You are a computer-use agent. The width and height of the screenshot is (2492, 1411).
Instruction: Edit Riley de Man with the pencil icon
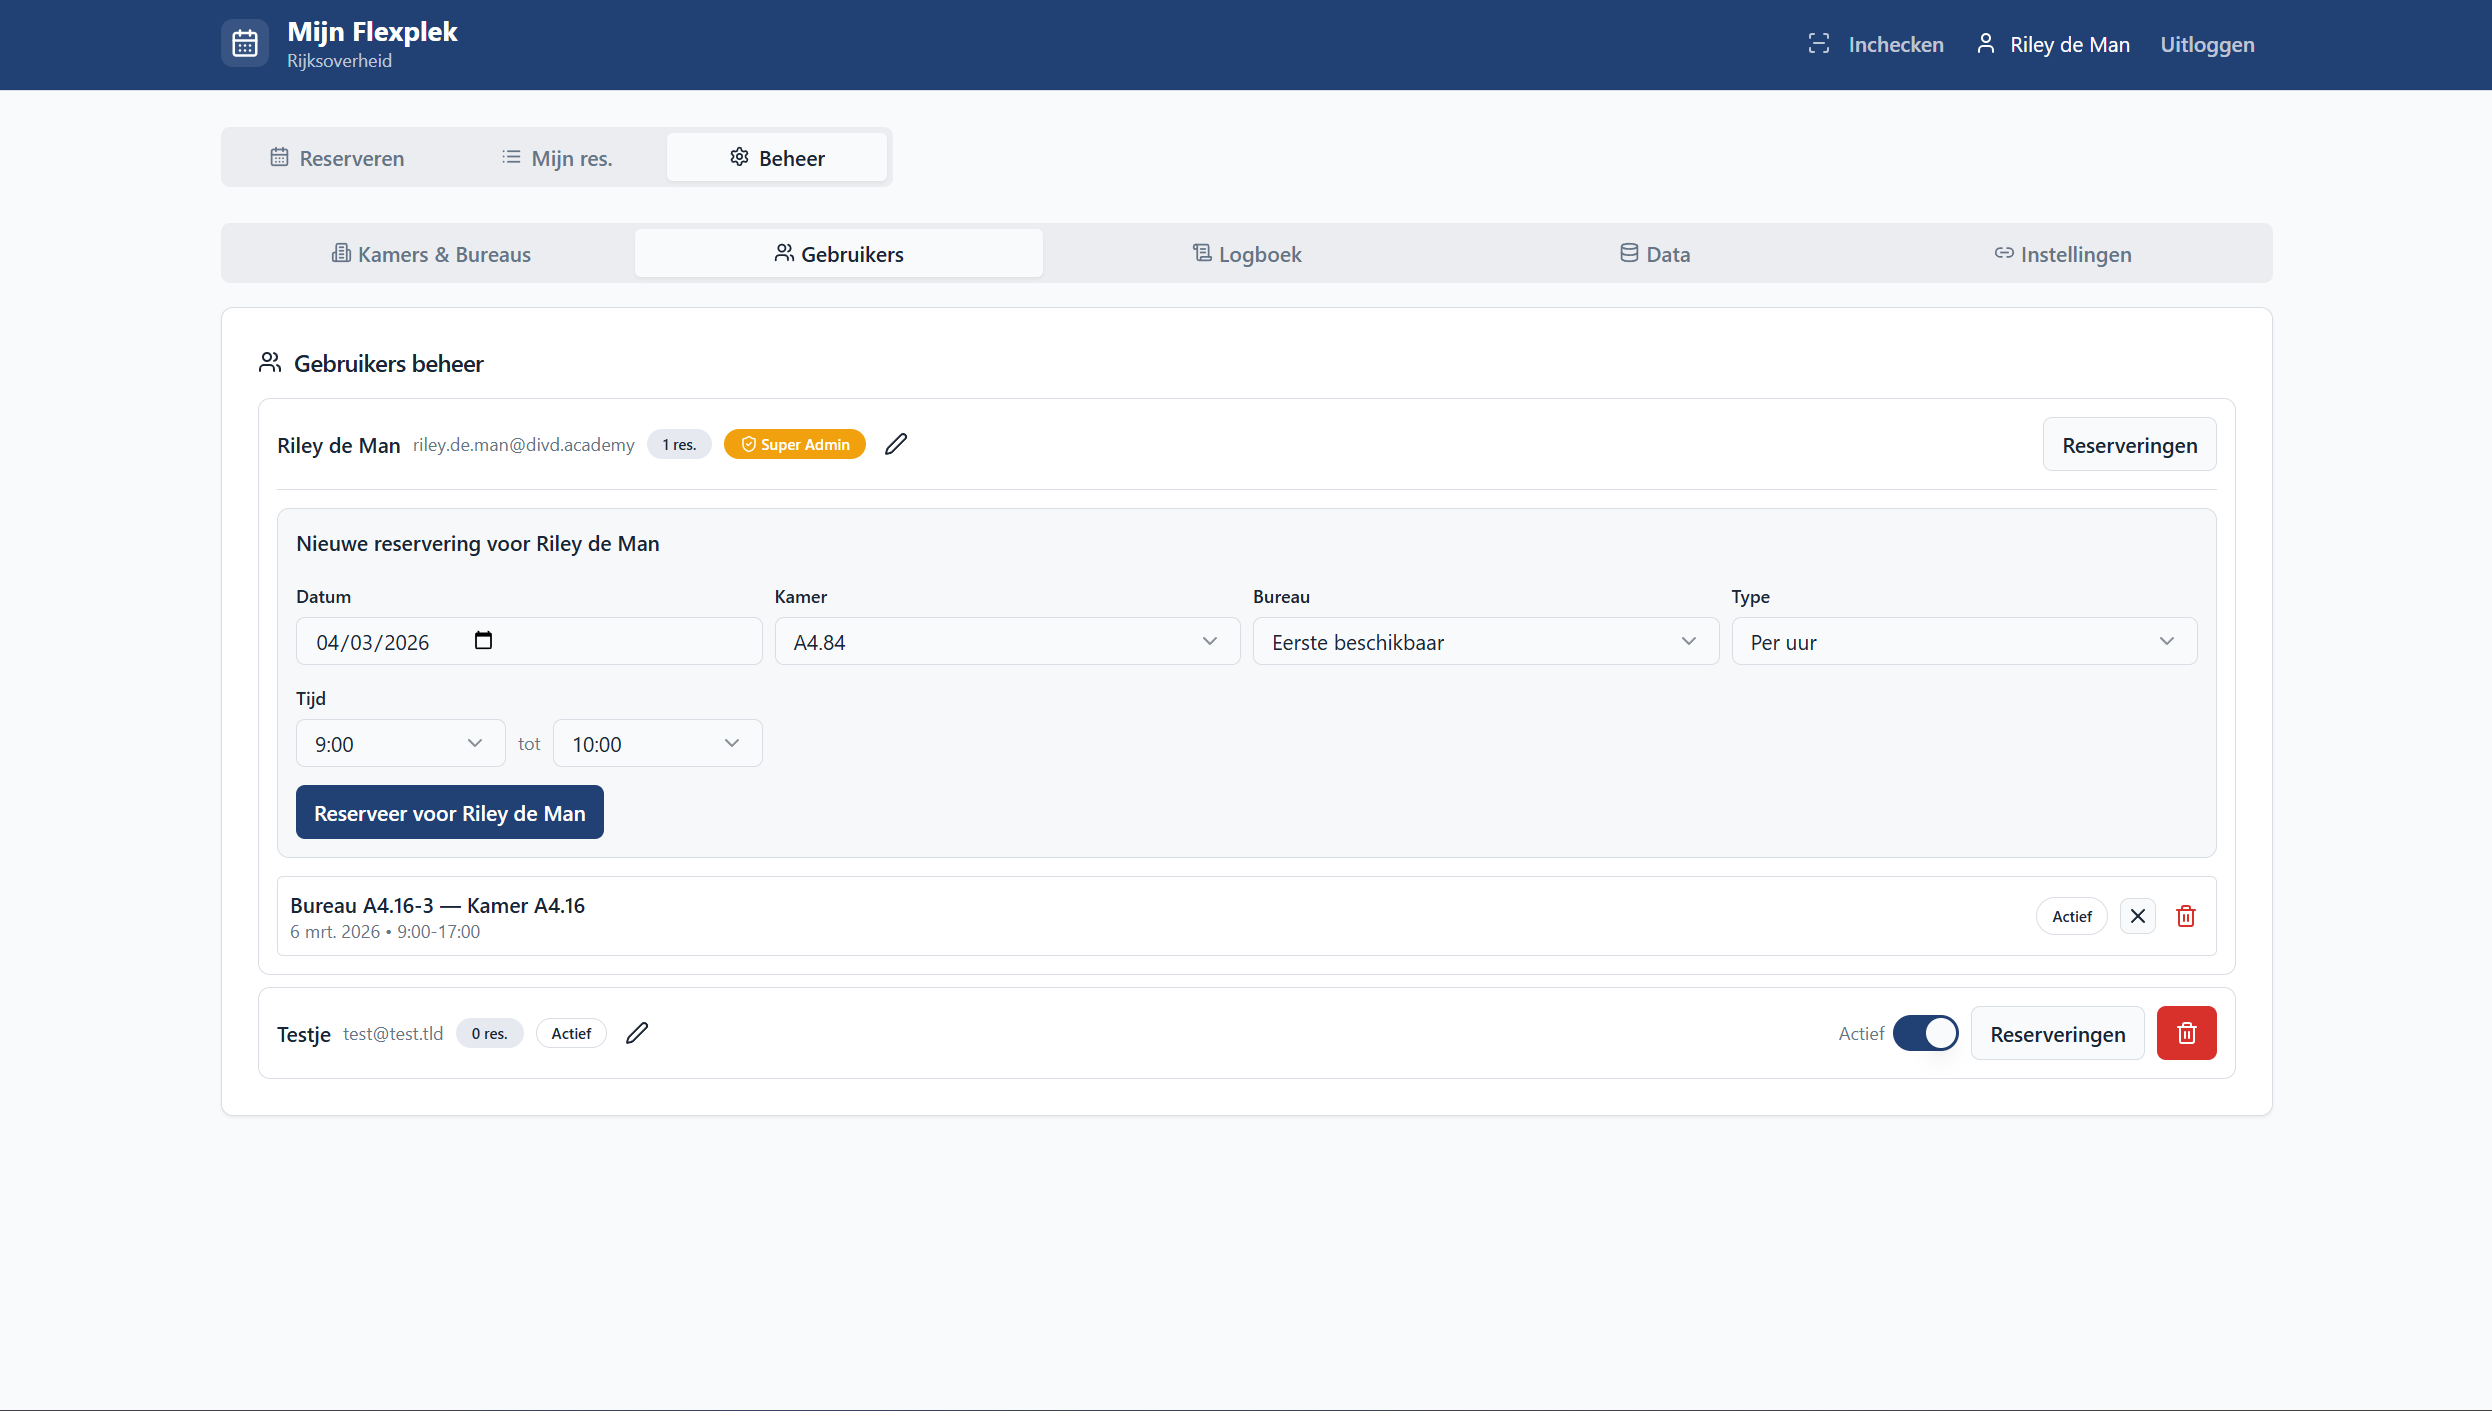click(x=896, y=444)
